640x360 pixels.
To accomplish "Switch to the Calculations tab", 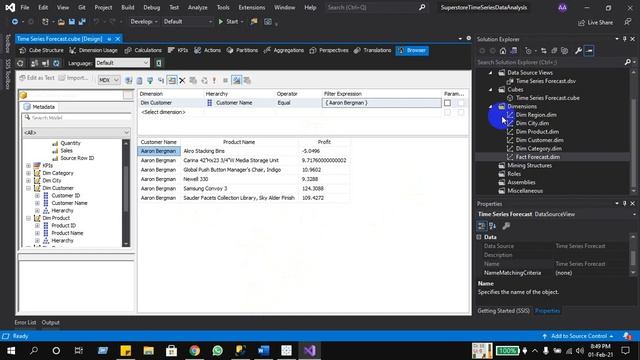I will coord(143,50).
